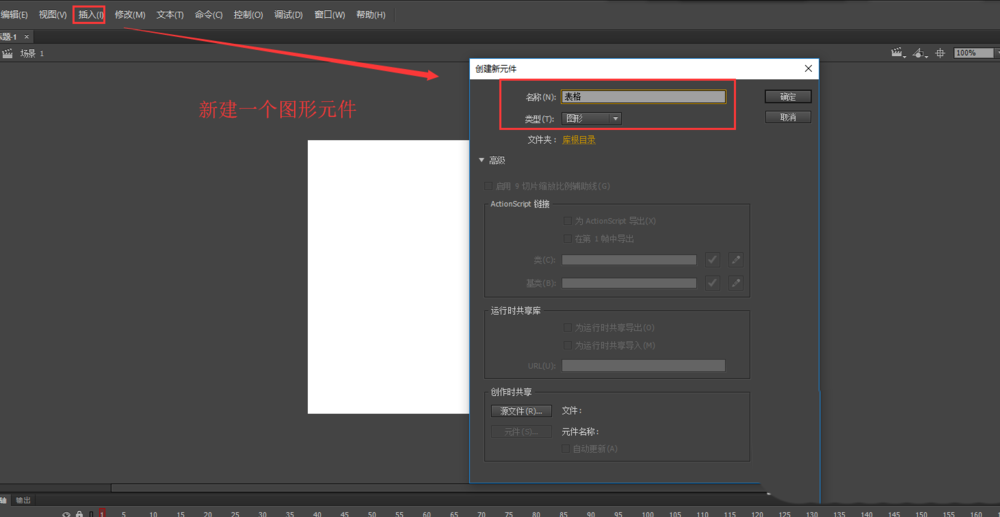Click frame 50 on the timeline ruler
The image size is (1000, 517).
(x=372, y=513)
